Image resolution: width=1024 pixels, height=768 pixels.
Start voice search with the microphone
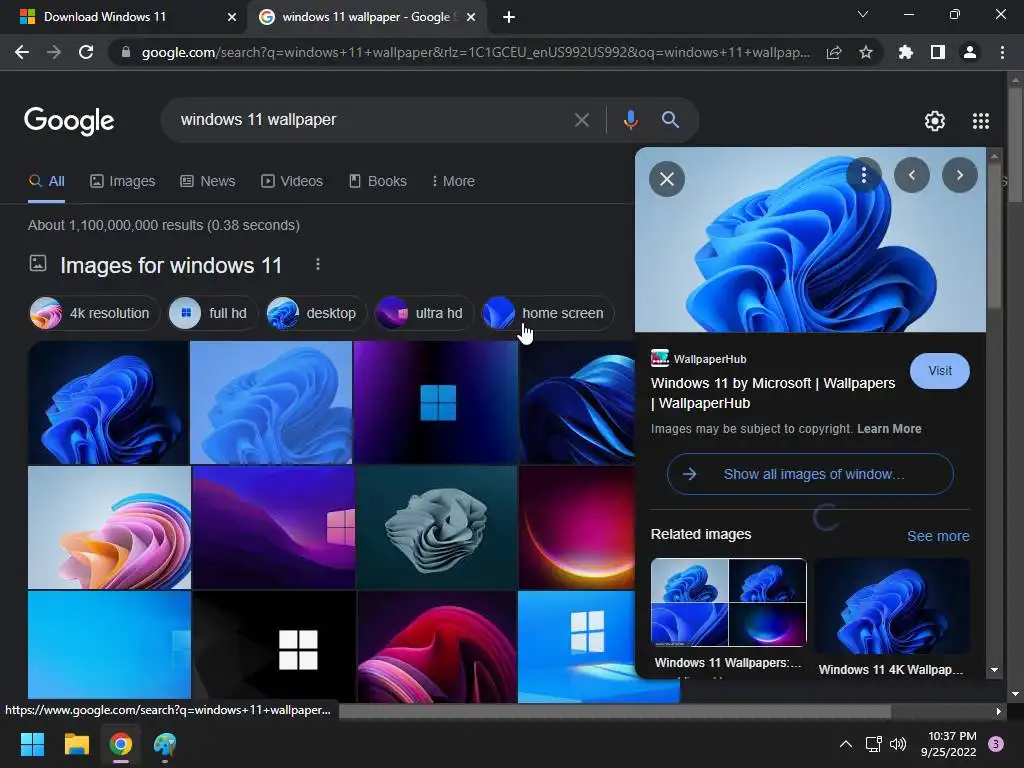tap(630, 120)
